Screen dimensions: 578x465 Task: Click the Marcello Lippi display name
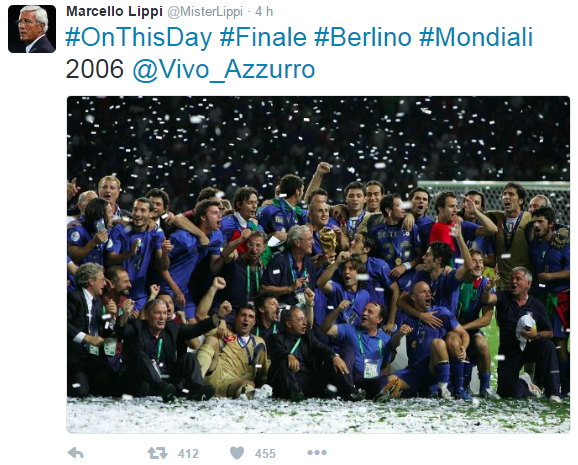pyautogui.click(x=114, y=12)
